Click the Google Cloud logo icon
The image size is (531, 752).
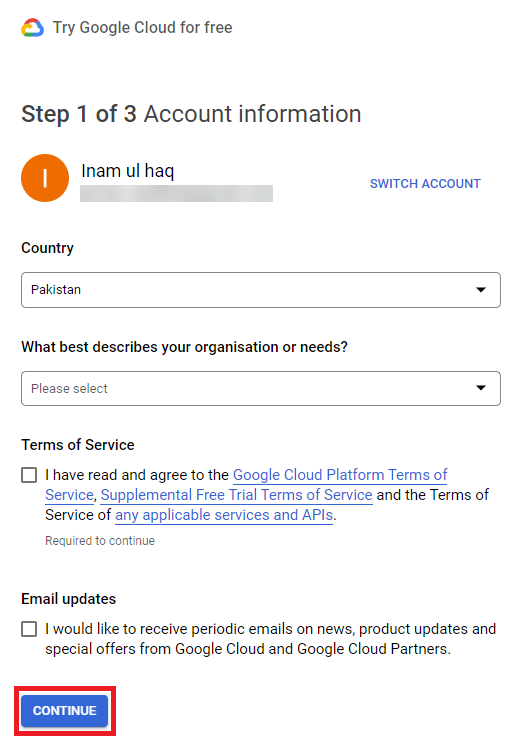(33, 28)
